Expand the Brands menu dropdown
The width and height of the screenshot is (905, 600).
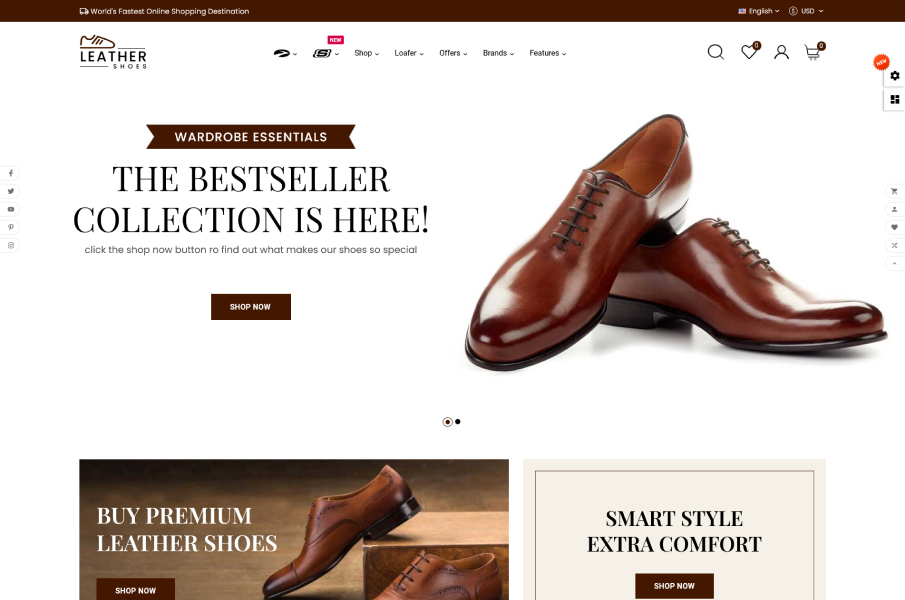coord(498,53)
